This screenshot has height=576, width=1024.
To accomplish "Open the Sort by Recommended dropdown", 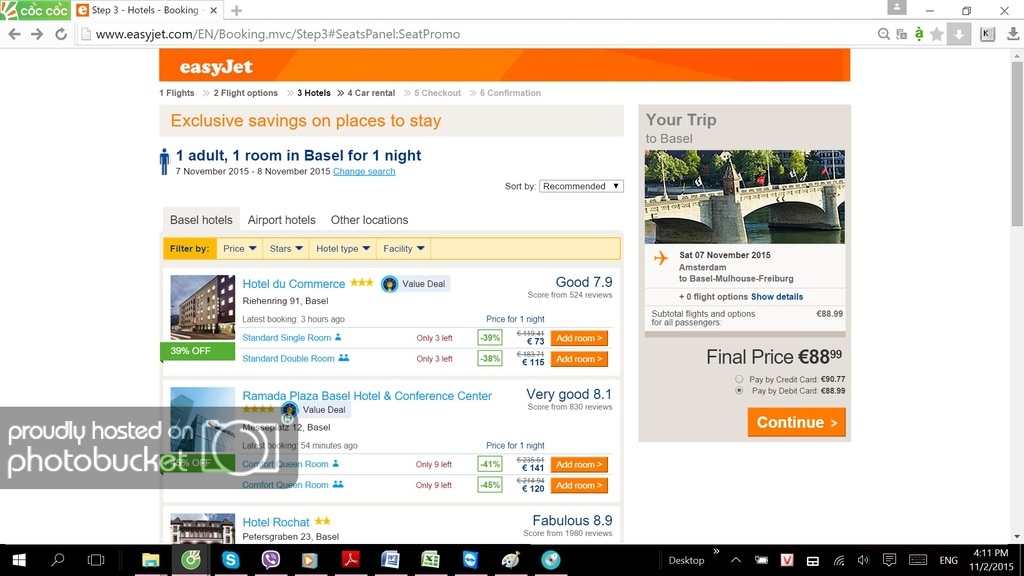I will coord(581,186).
